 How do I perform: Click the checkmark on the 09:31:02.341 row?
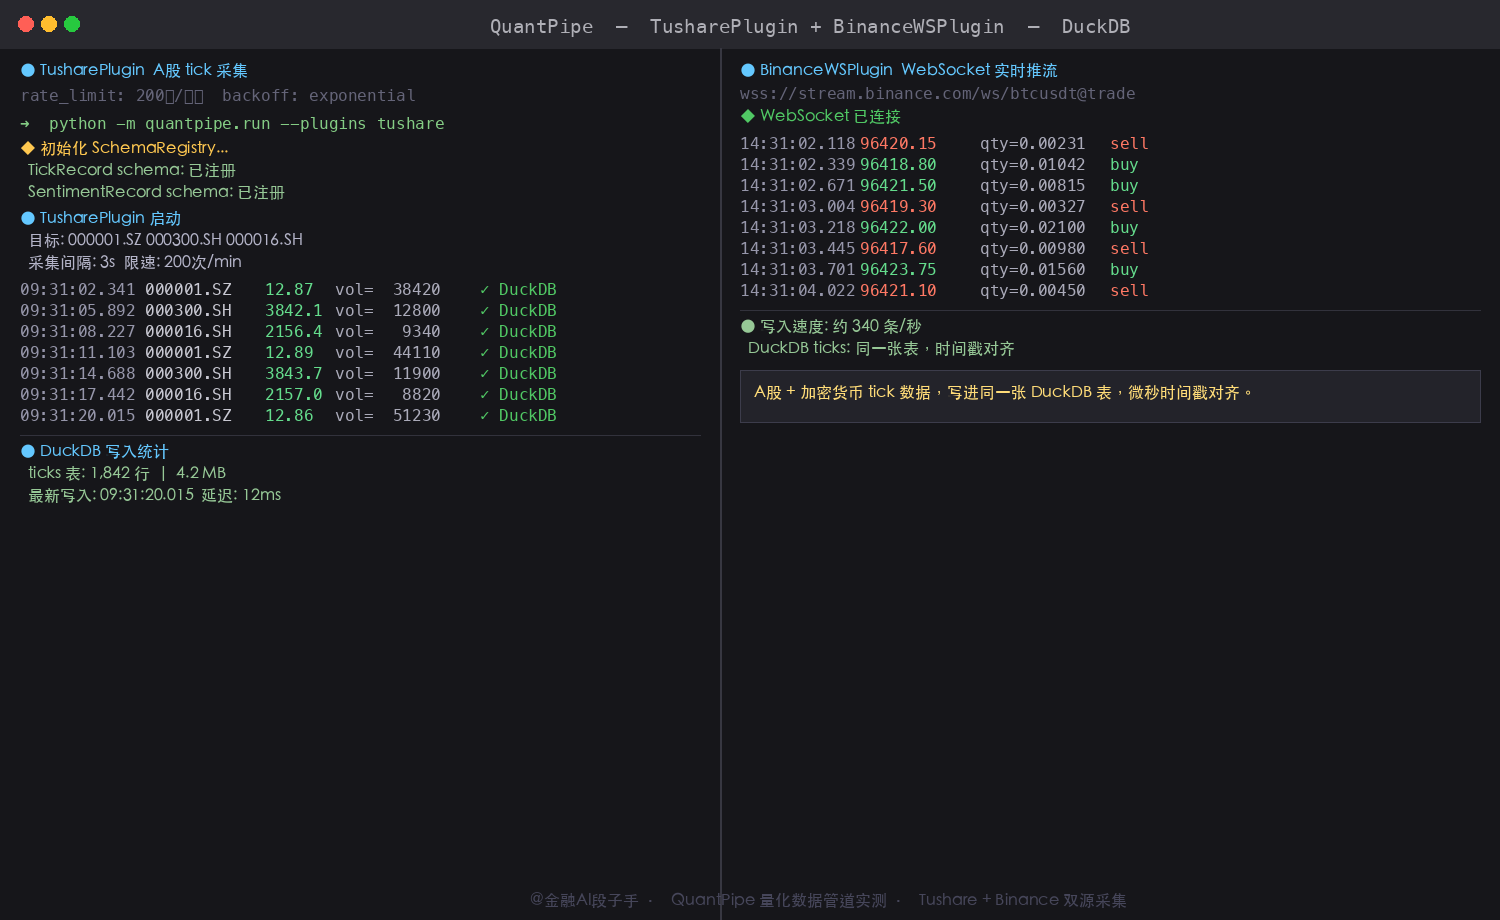[x=484, y=290]
